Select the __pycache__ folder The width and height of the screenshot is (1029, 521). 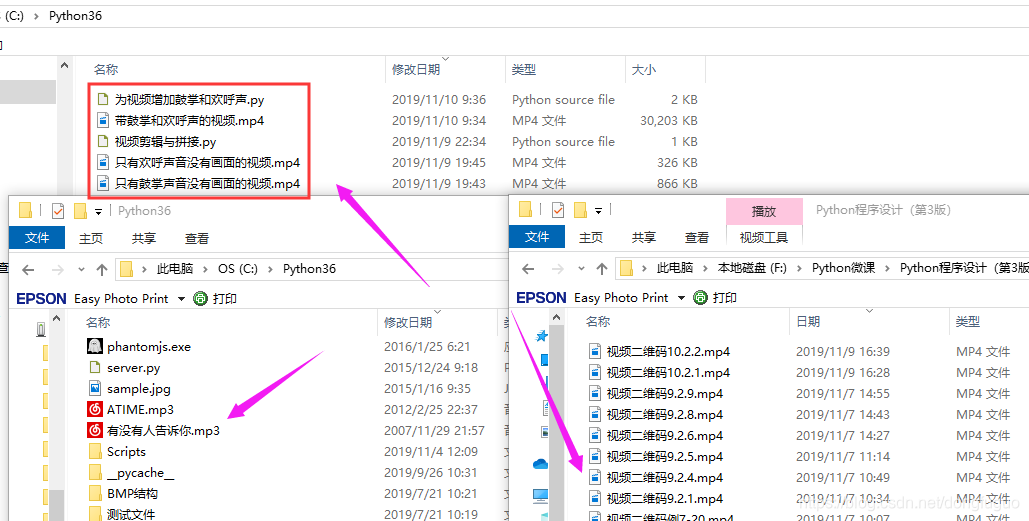pyautogui.click(x=140, y=472)
